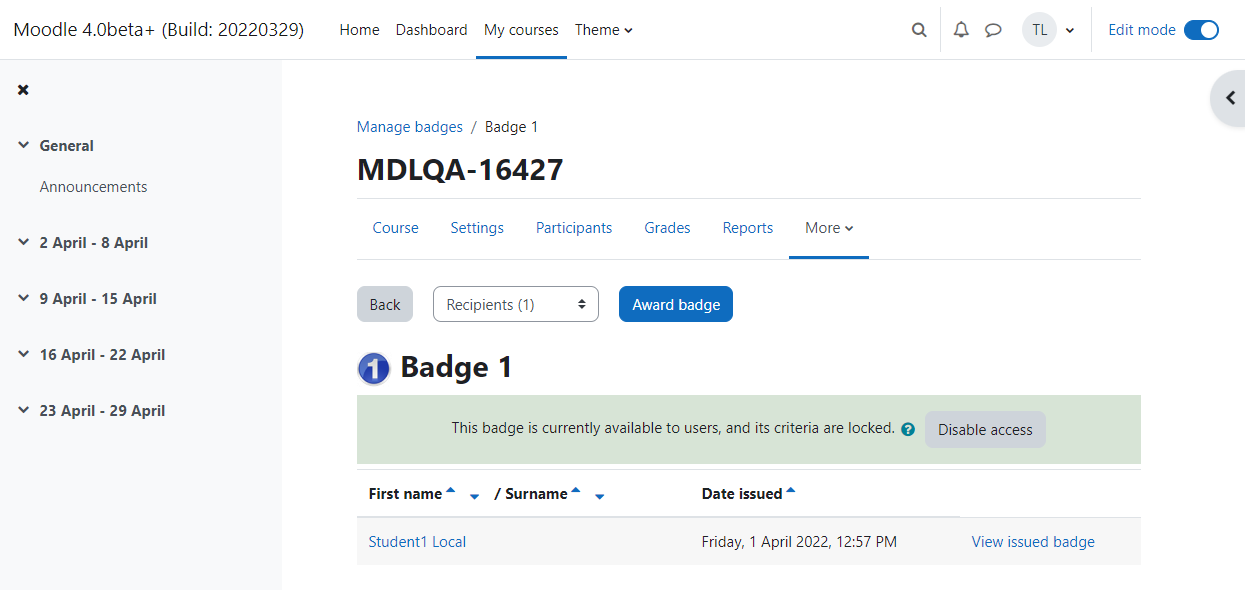Open View issued badge link
This screenshot has height=590, width=1245.
click(1033, 542)
